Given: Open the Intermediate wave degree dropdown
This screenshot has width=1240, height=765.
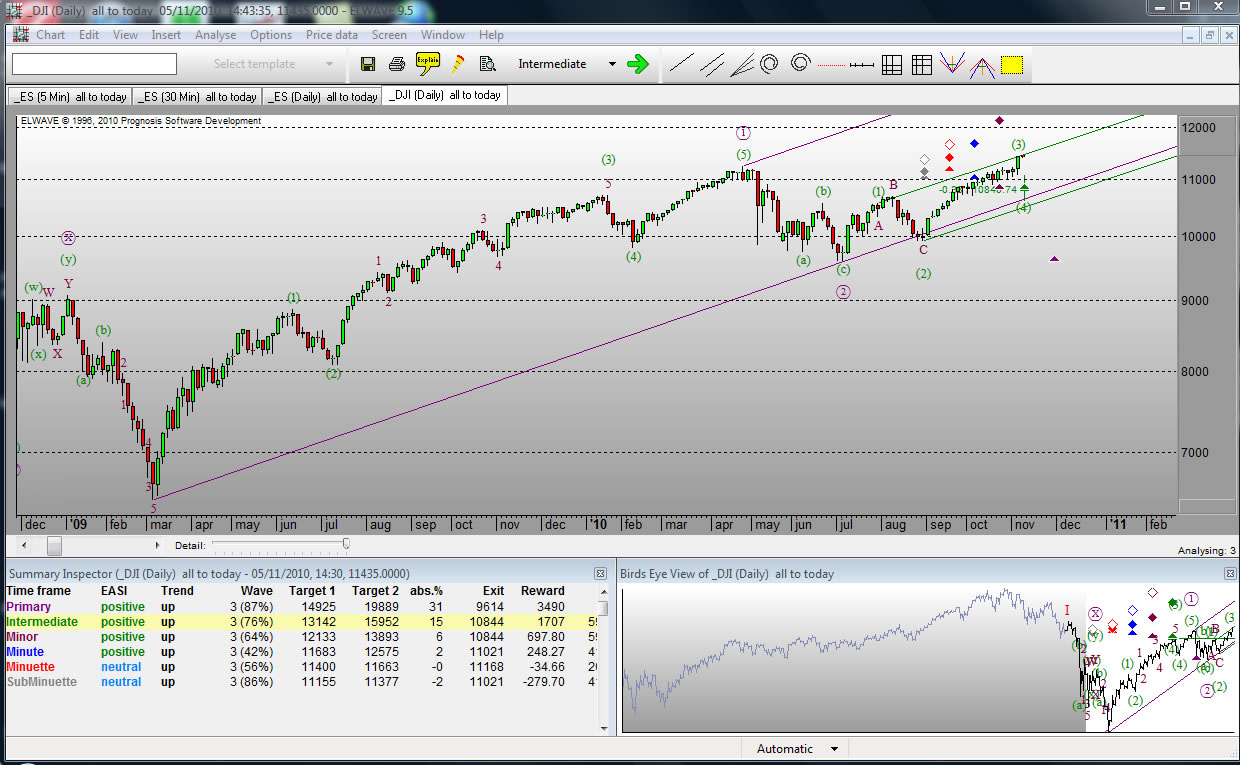Looking at the screenshot, I should click(x=612, y=64).
